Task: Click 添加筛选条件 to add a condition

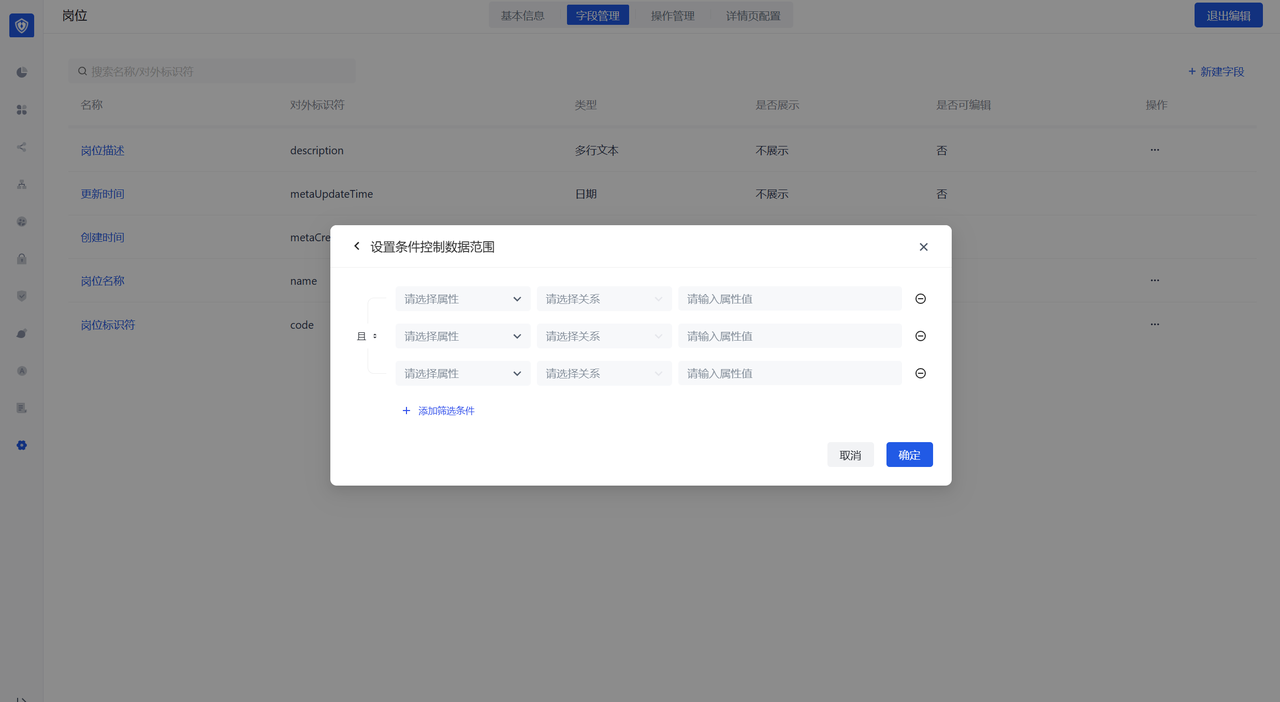Action: tap(438, 411)
